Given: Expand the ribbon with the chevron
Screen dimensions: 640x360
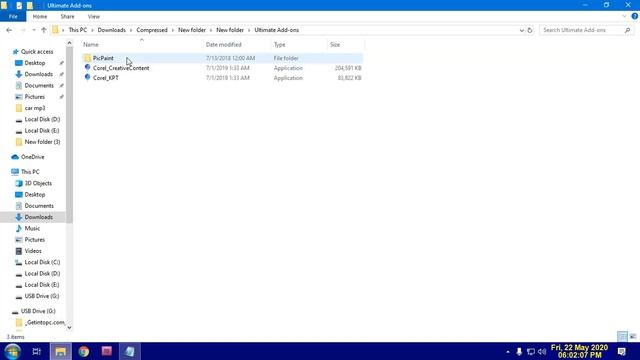Looking at the screenshot, I should 624,16.
